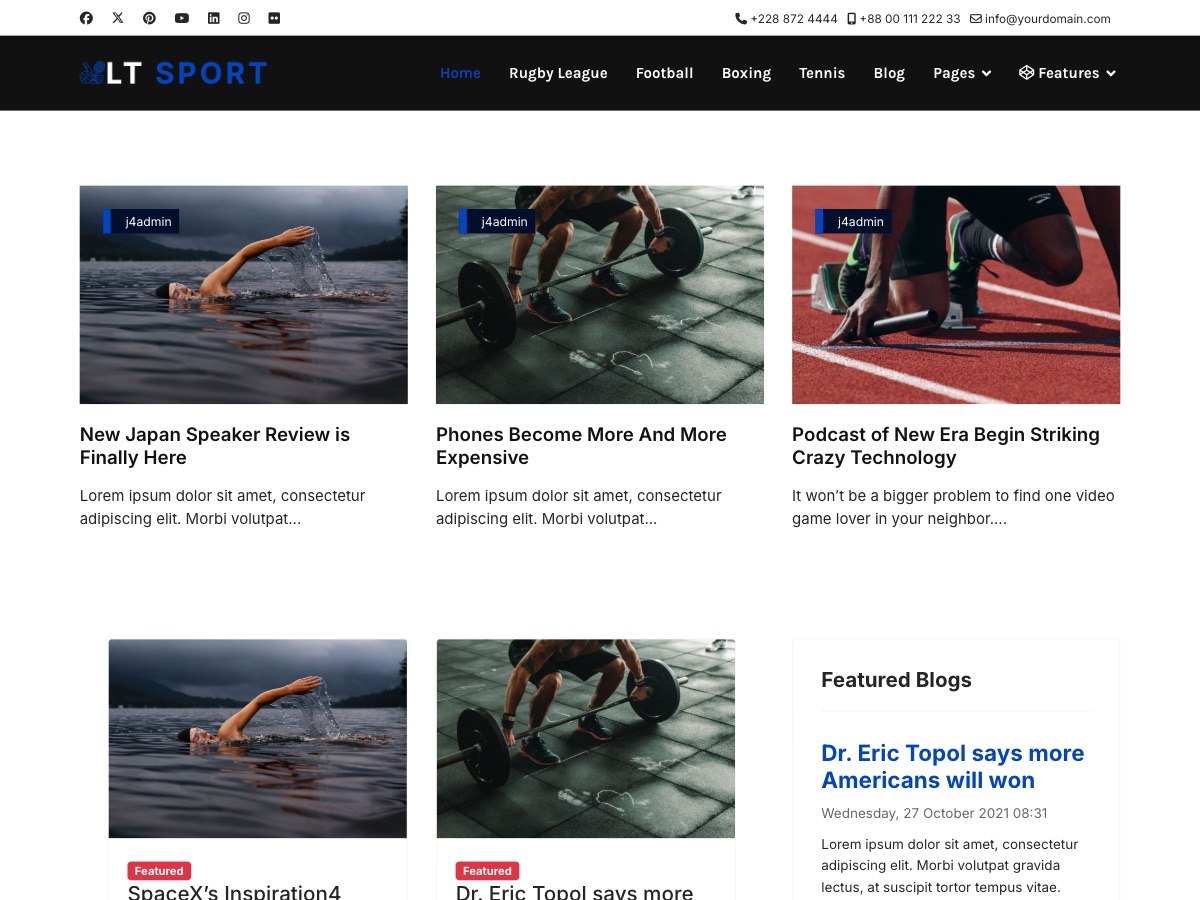
Task: Select the Boxing menu item
Action: pos(746,73)
